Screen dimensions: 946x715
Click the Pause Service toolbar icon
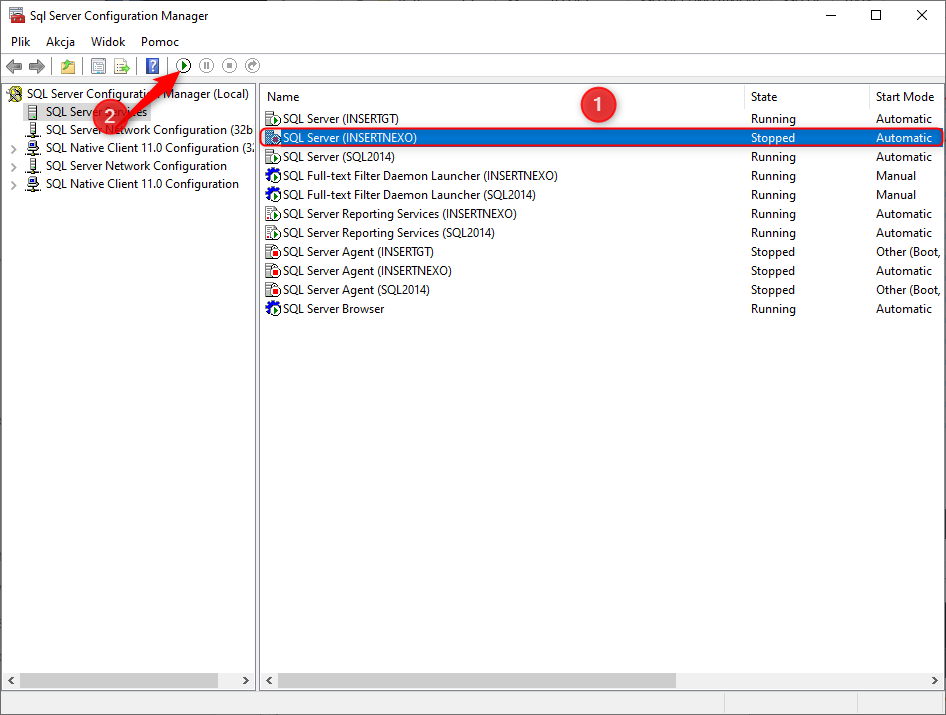click(x=206, y=65)
